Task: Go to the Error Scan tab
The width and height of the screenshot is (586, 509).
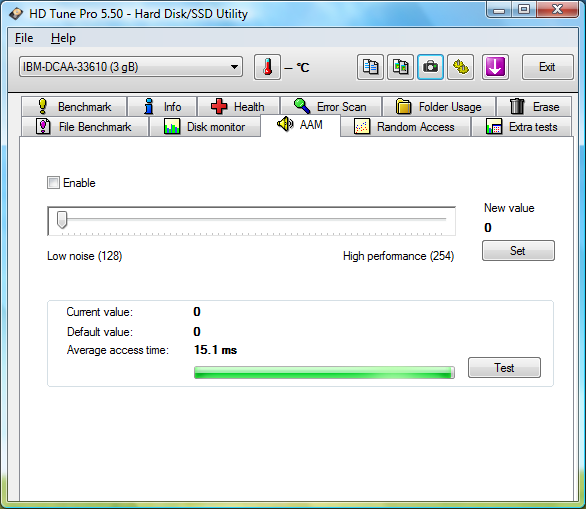Action: click(331, 107)
